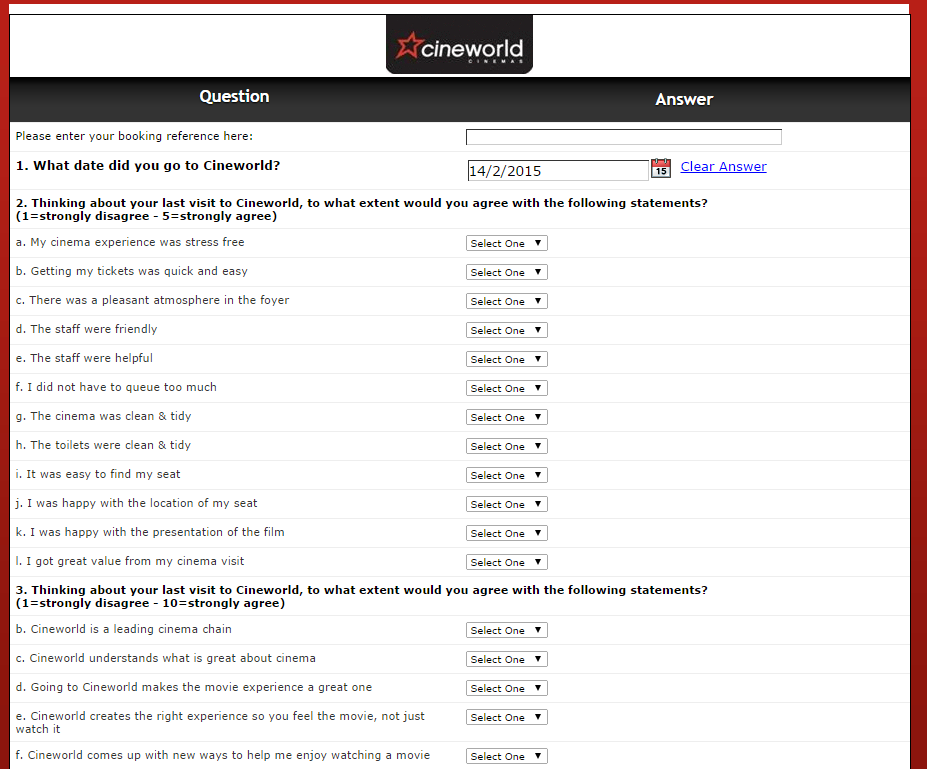Click question 3 heading with 10=strongly agree scale
This screenshot has height=769, width=927.
(x=361, y=596)
